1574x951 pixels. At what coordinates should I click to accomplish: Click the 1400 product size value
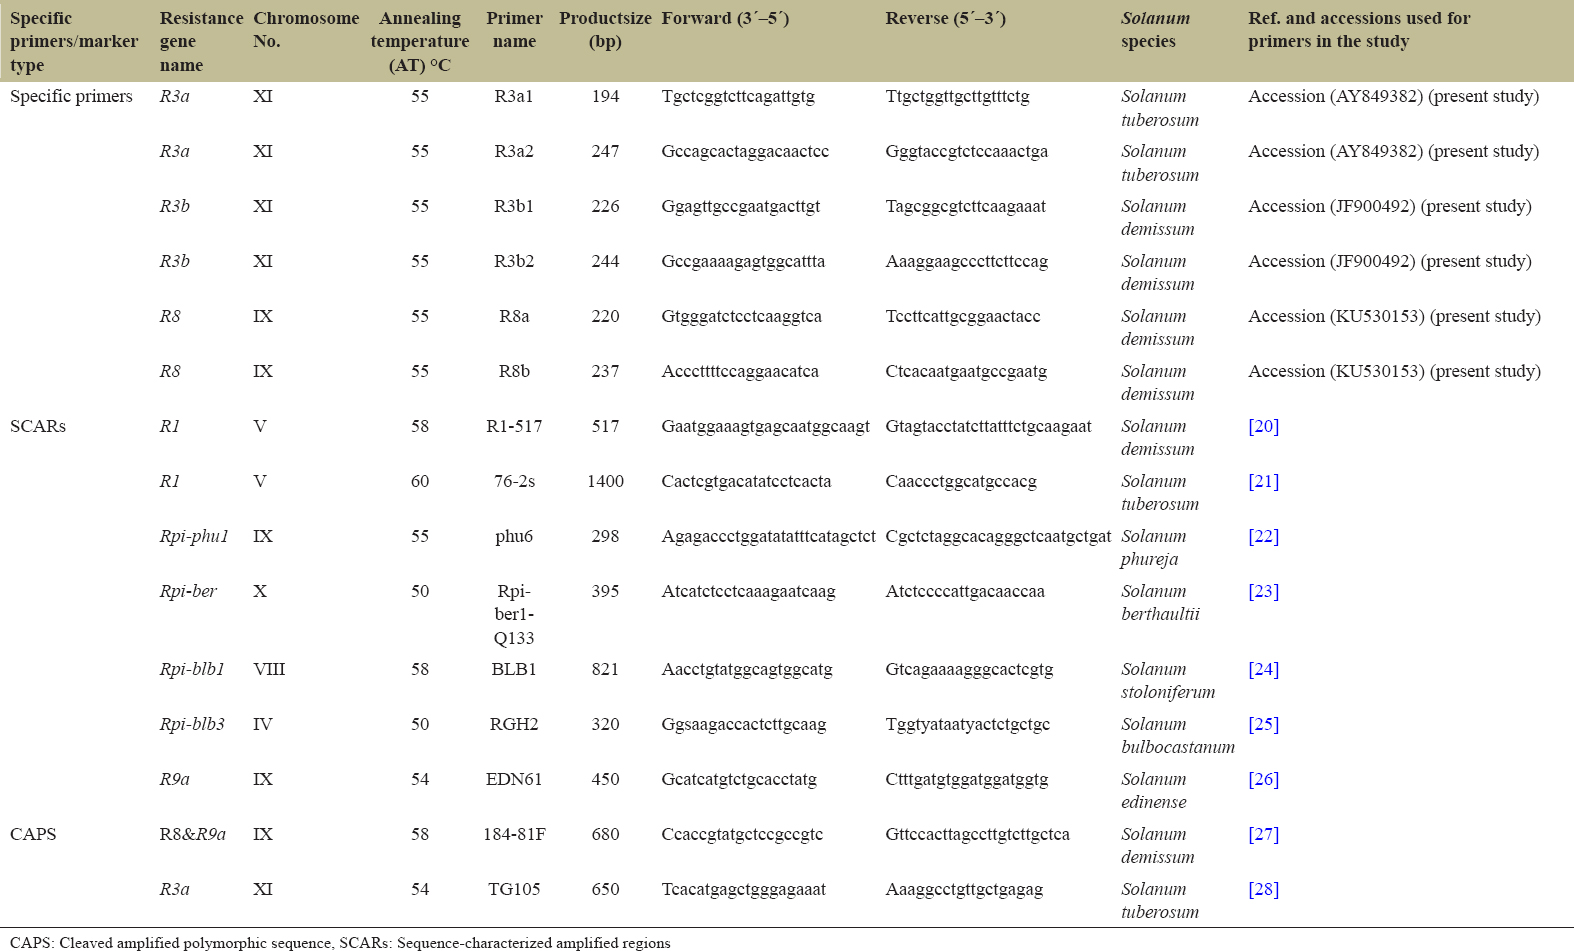pos(605,481)
